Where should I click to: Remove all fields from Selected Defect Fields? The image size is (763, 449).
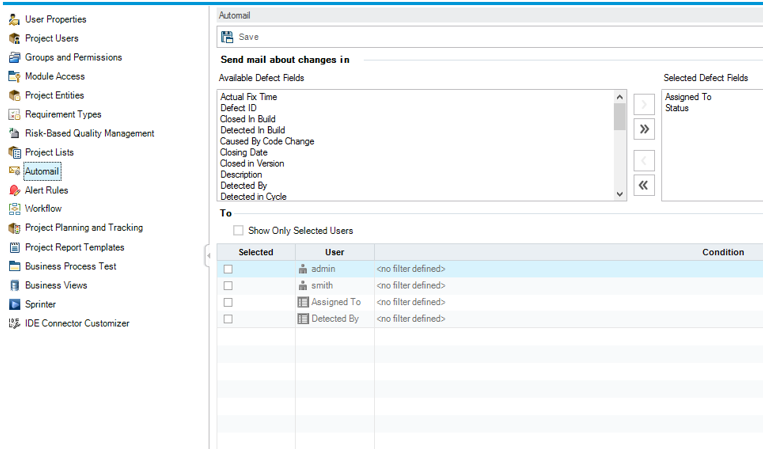coord(644,184)
